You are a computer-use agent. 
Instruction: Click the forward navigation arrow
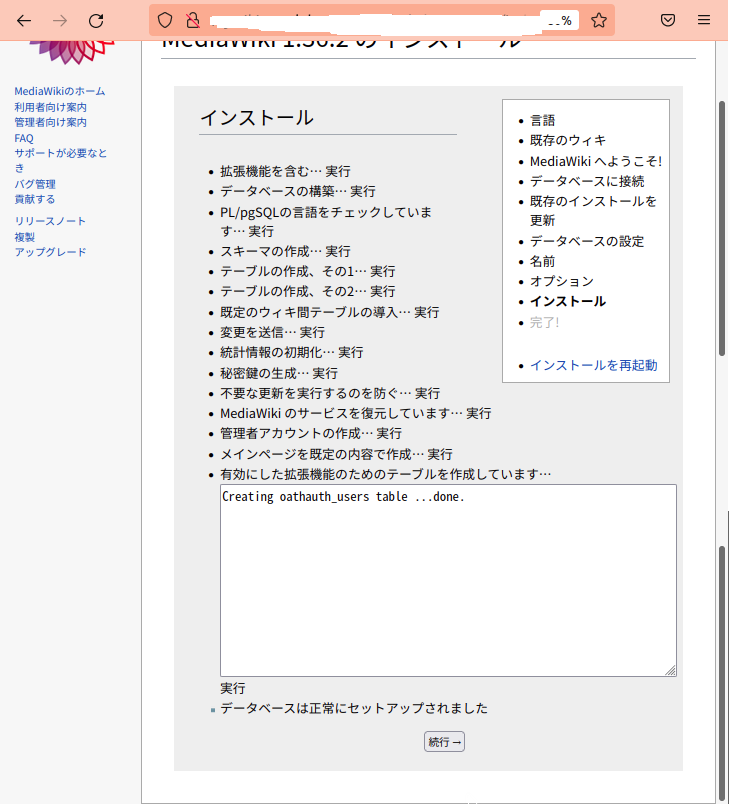60,21
